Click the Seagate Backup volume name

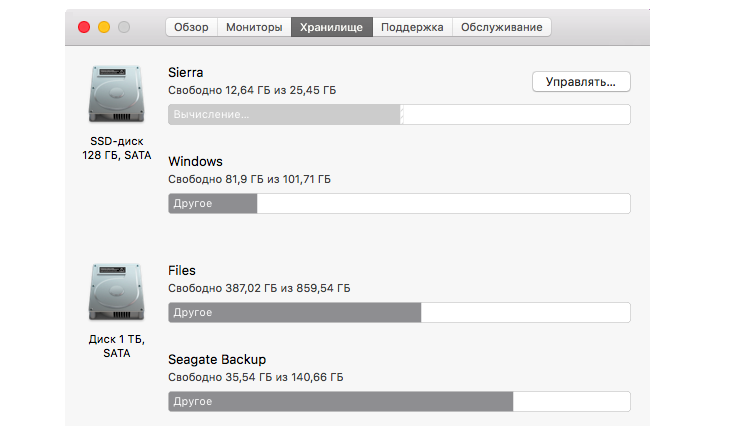click(218, 359)
